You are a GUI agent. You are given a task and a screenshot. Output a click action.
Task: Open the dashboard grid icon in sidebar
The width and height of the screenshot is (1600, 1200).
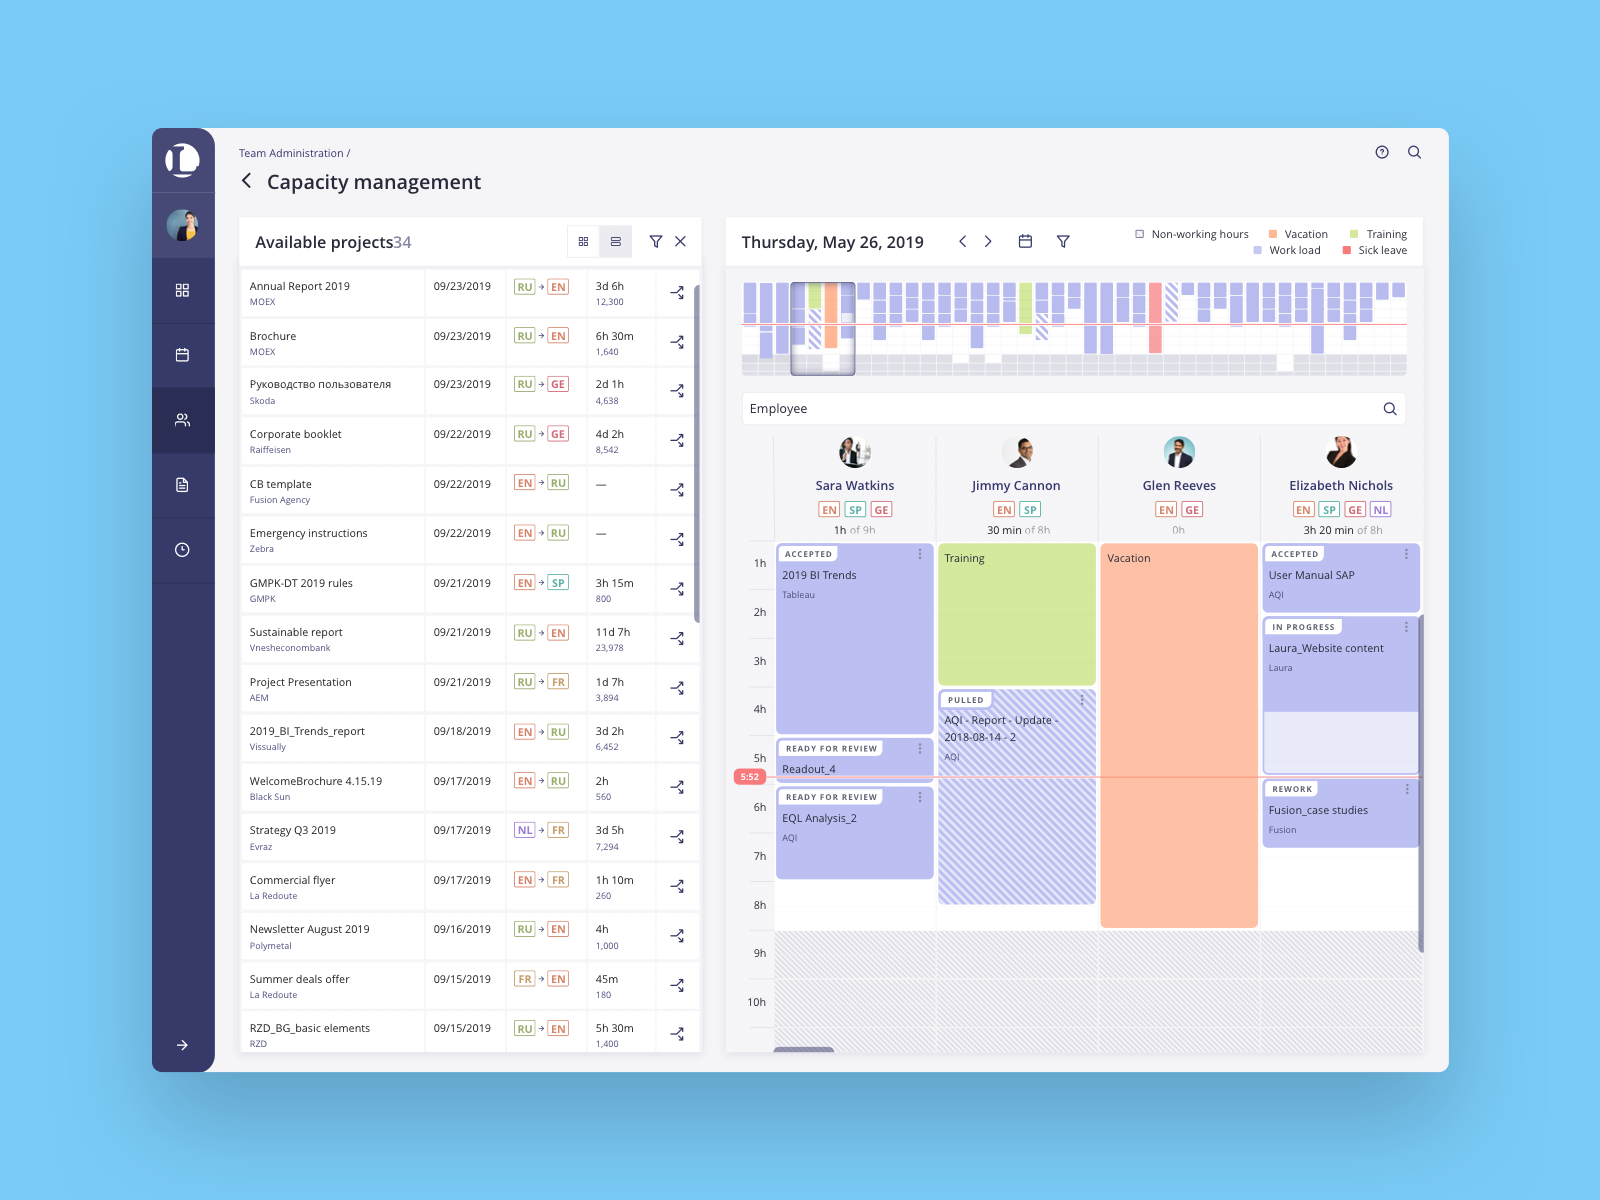(x=182, y=290)
